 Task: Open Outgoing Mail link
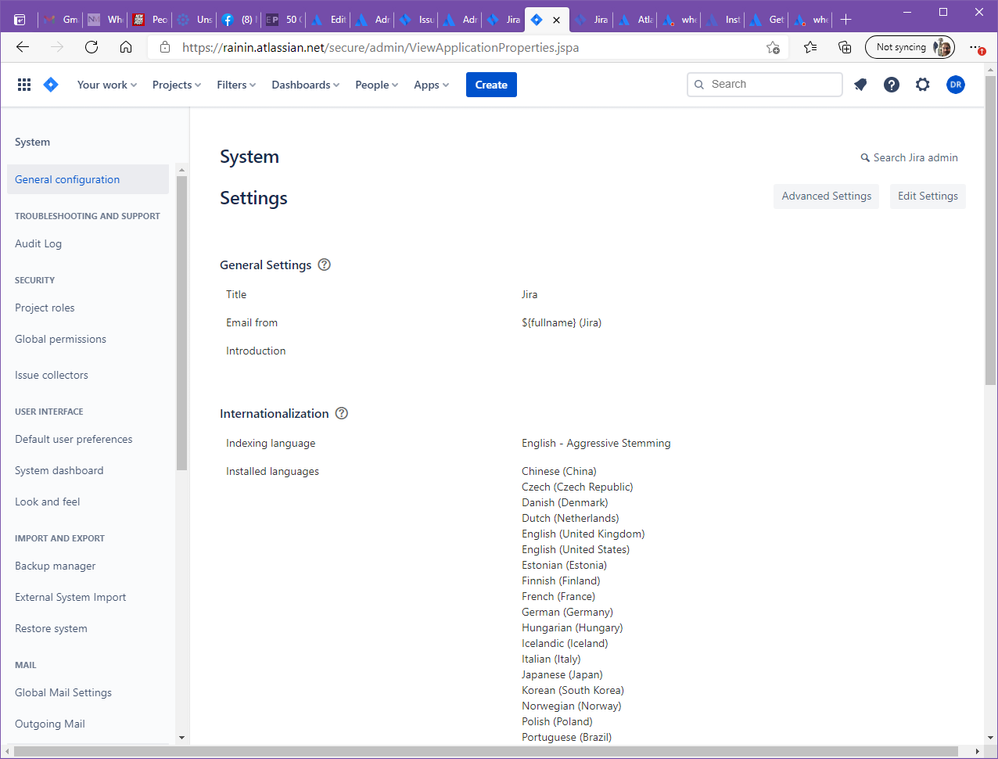(x=50, y=724)
